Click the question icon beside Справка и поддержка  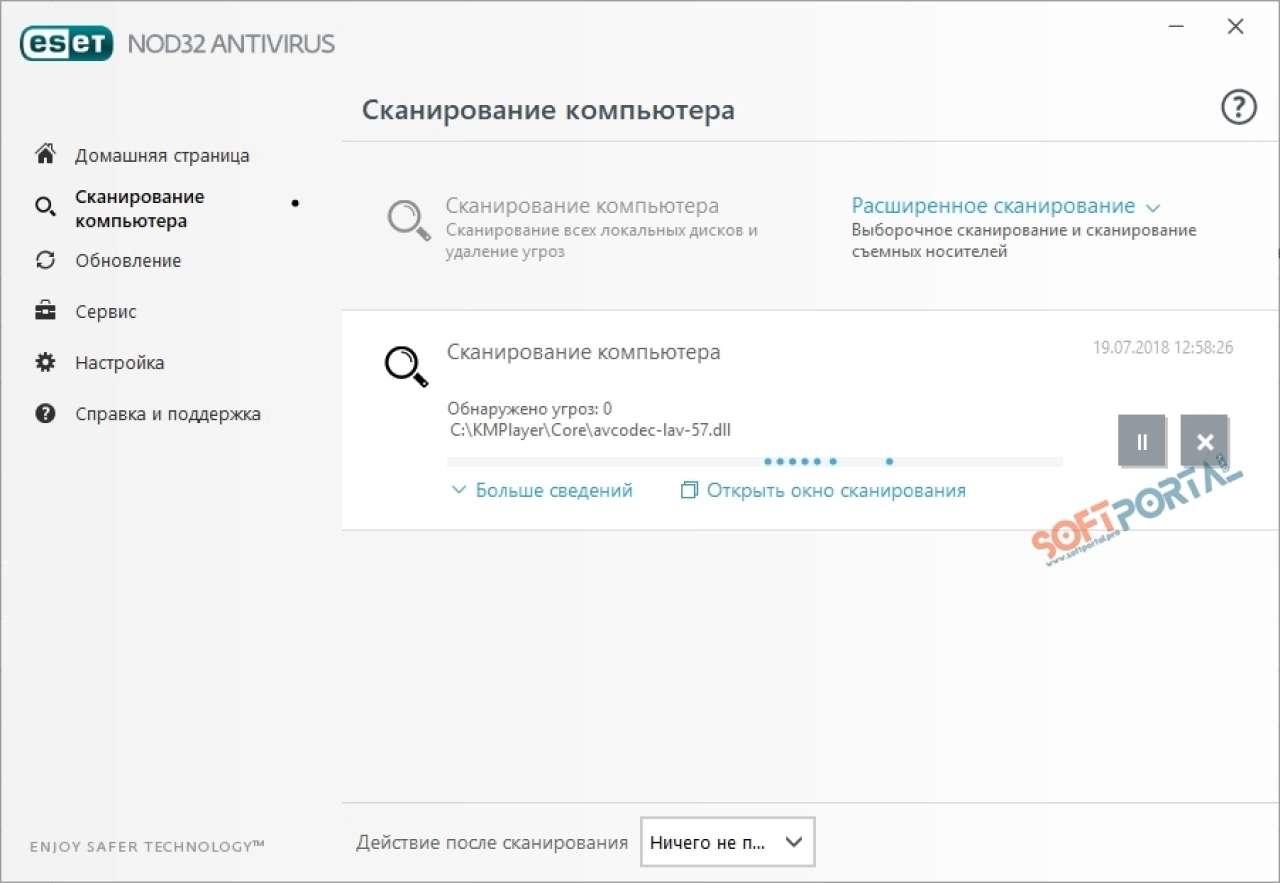45,413
